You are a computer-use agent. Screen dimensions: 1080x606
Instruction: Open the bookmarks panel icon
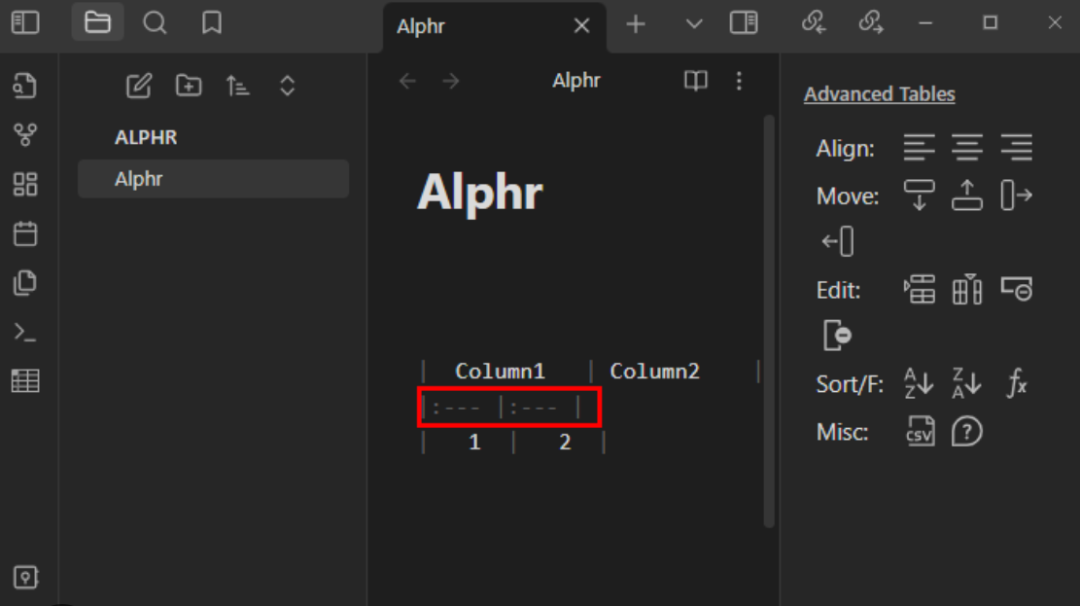click(211, 23)
